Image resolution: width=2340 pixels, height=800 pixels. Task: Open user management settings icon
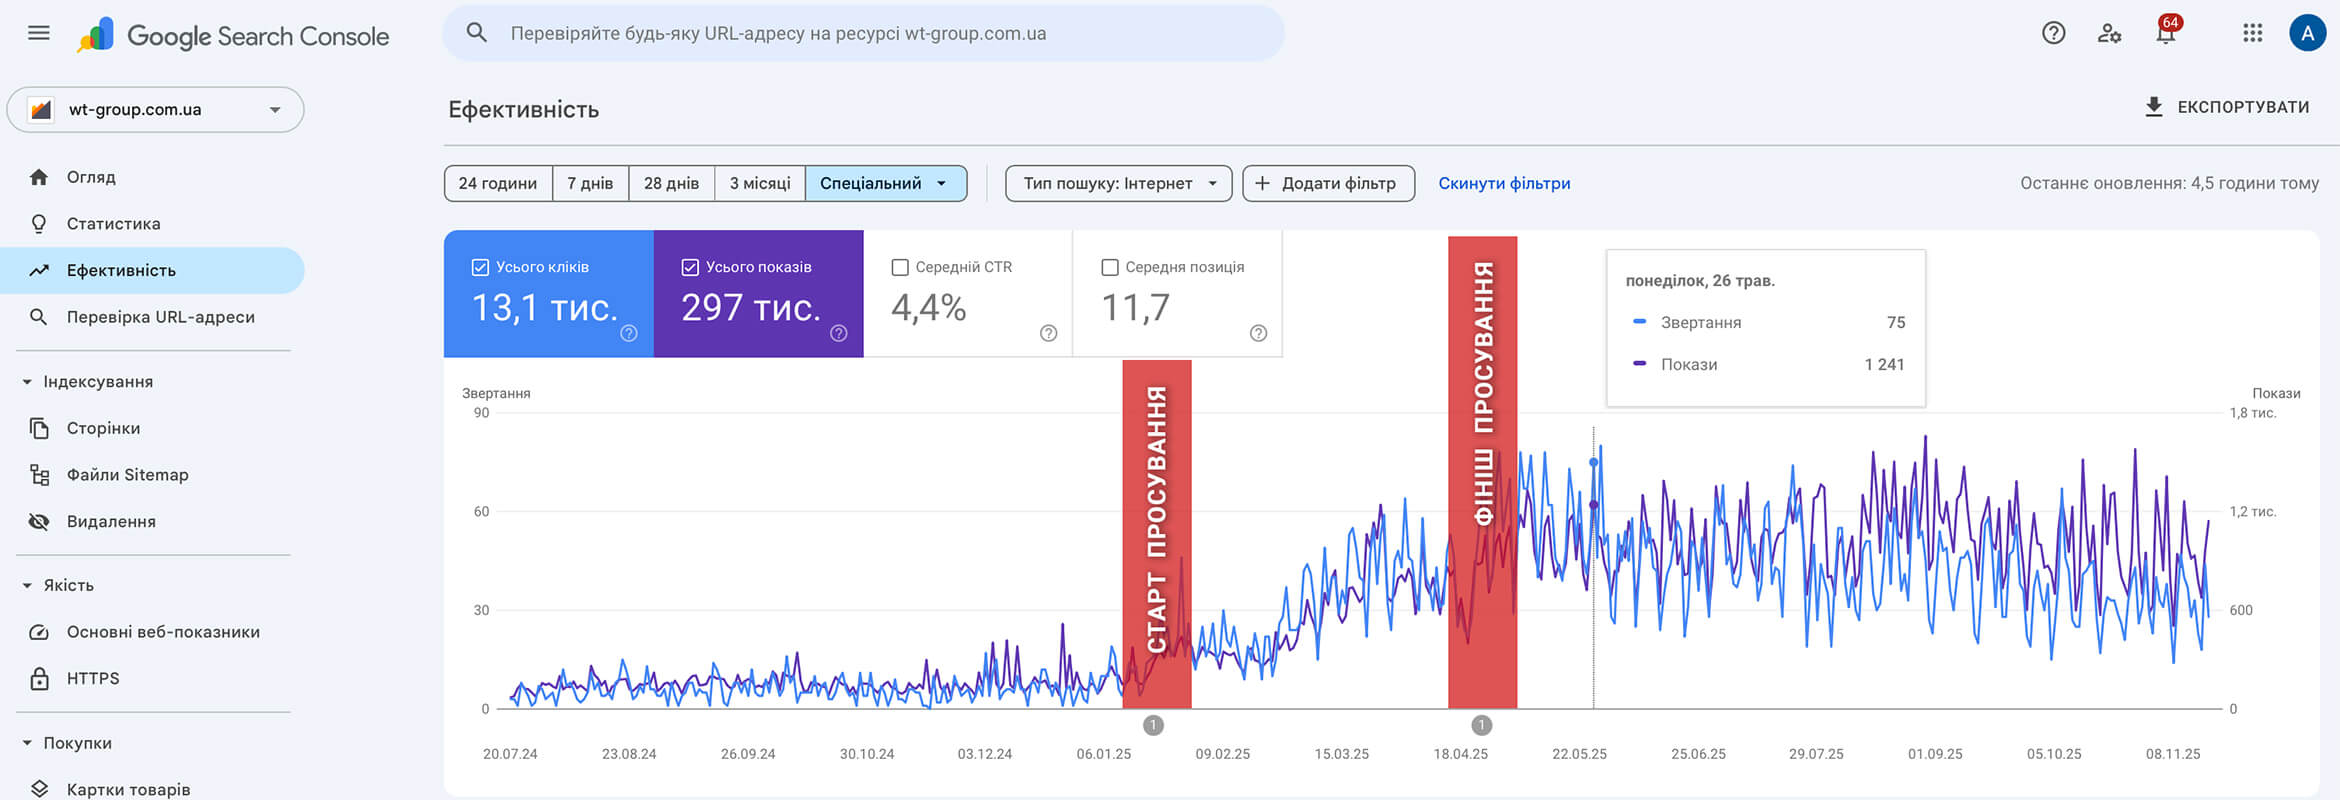click(2109, 33)
